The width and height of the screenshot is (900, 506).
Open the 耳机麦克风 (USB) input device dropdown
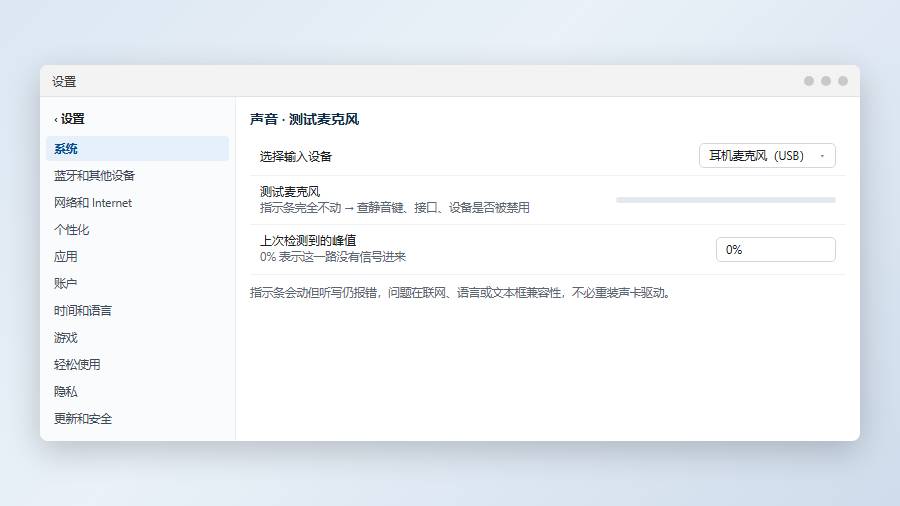[x=767, y=155]
